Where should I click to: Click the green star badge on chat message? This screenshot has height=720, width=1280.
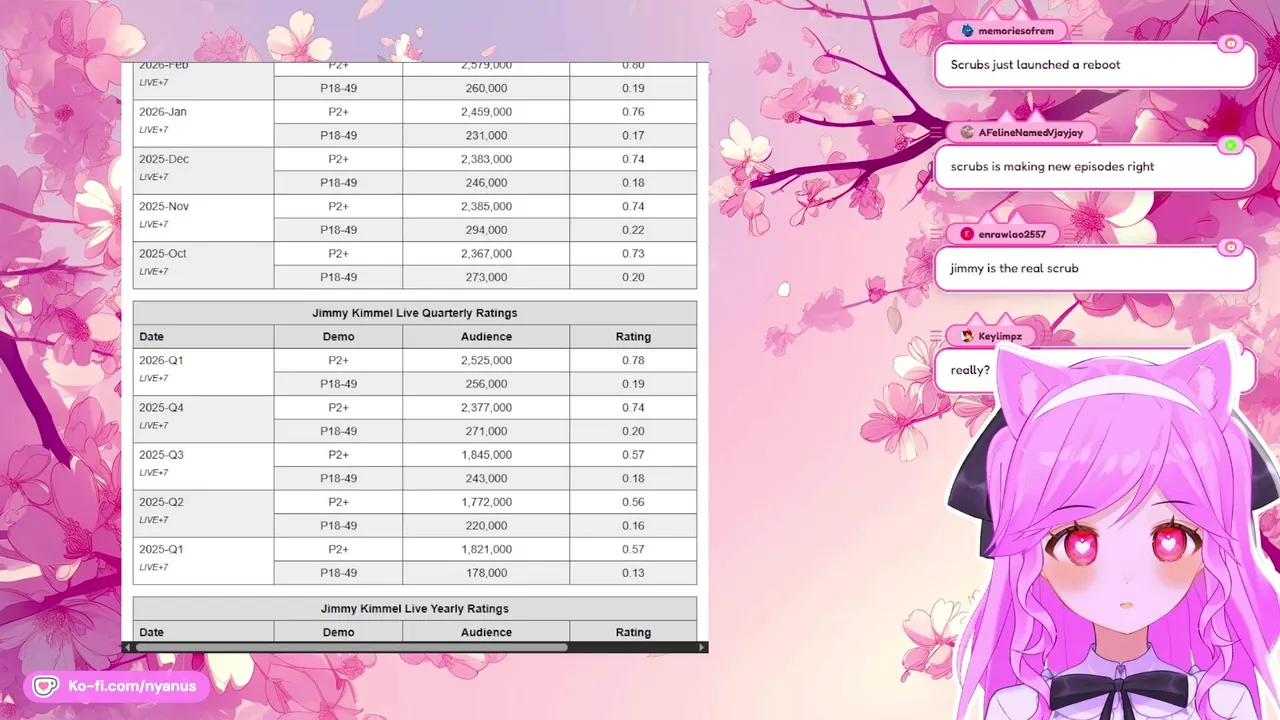(1231, 145)
